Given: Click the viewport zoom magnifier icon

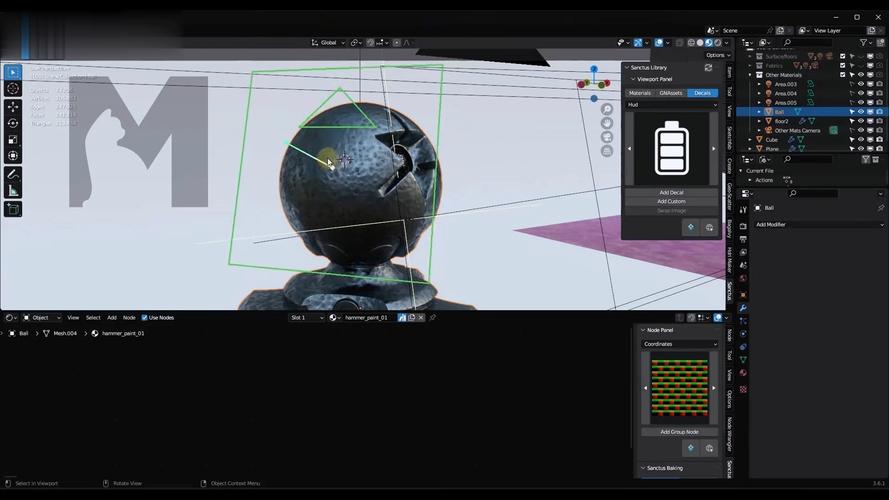Looking at the screenshot, I should [607, 109].
